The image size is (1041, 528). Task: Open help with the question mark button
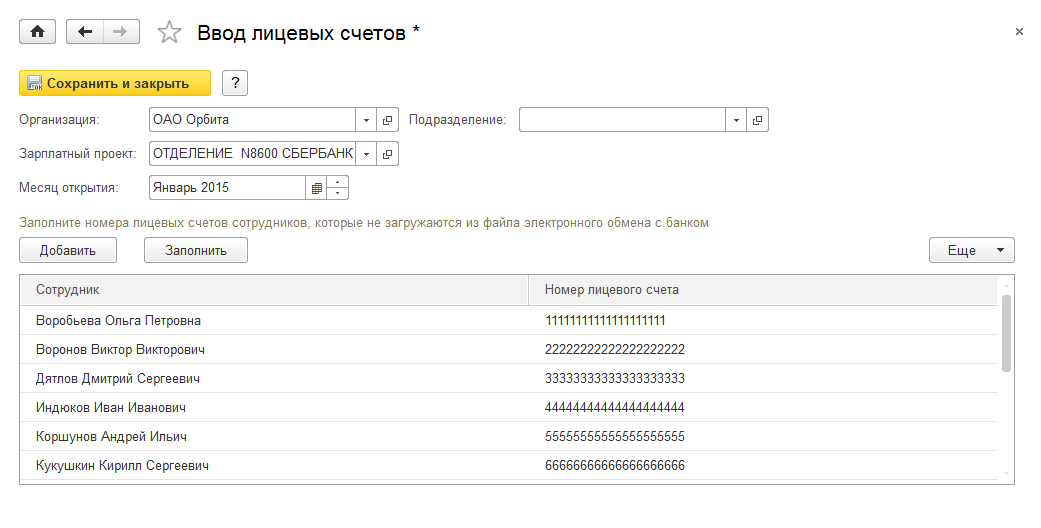pos(235,83)
